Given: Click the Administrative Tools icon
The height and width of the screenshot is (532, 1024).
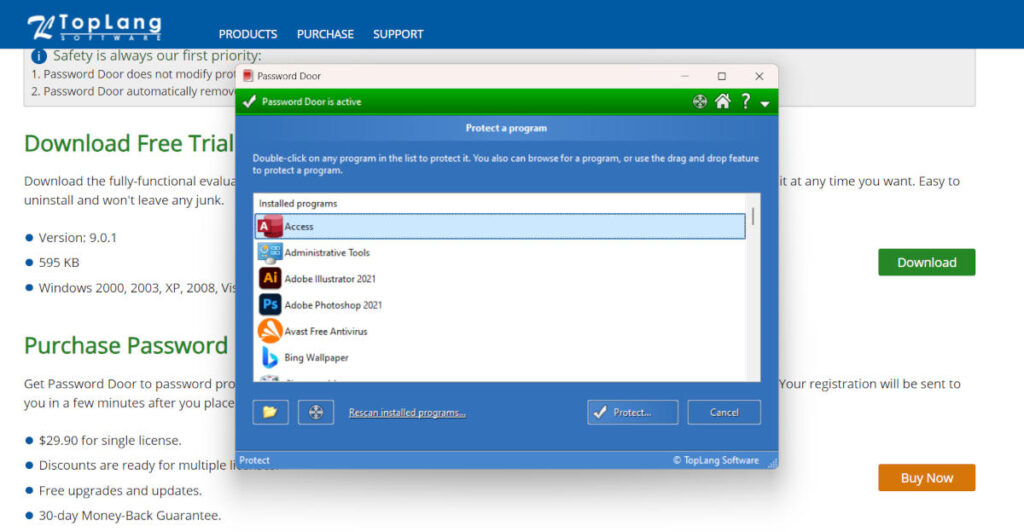Looking at the screenshot, I should click(x=270, y=253).
